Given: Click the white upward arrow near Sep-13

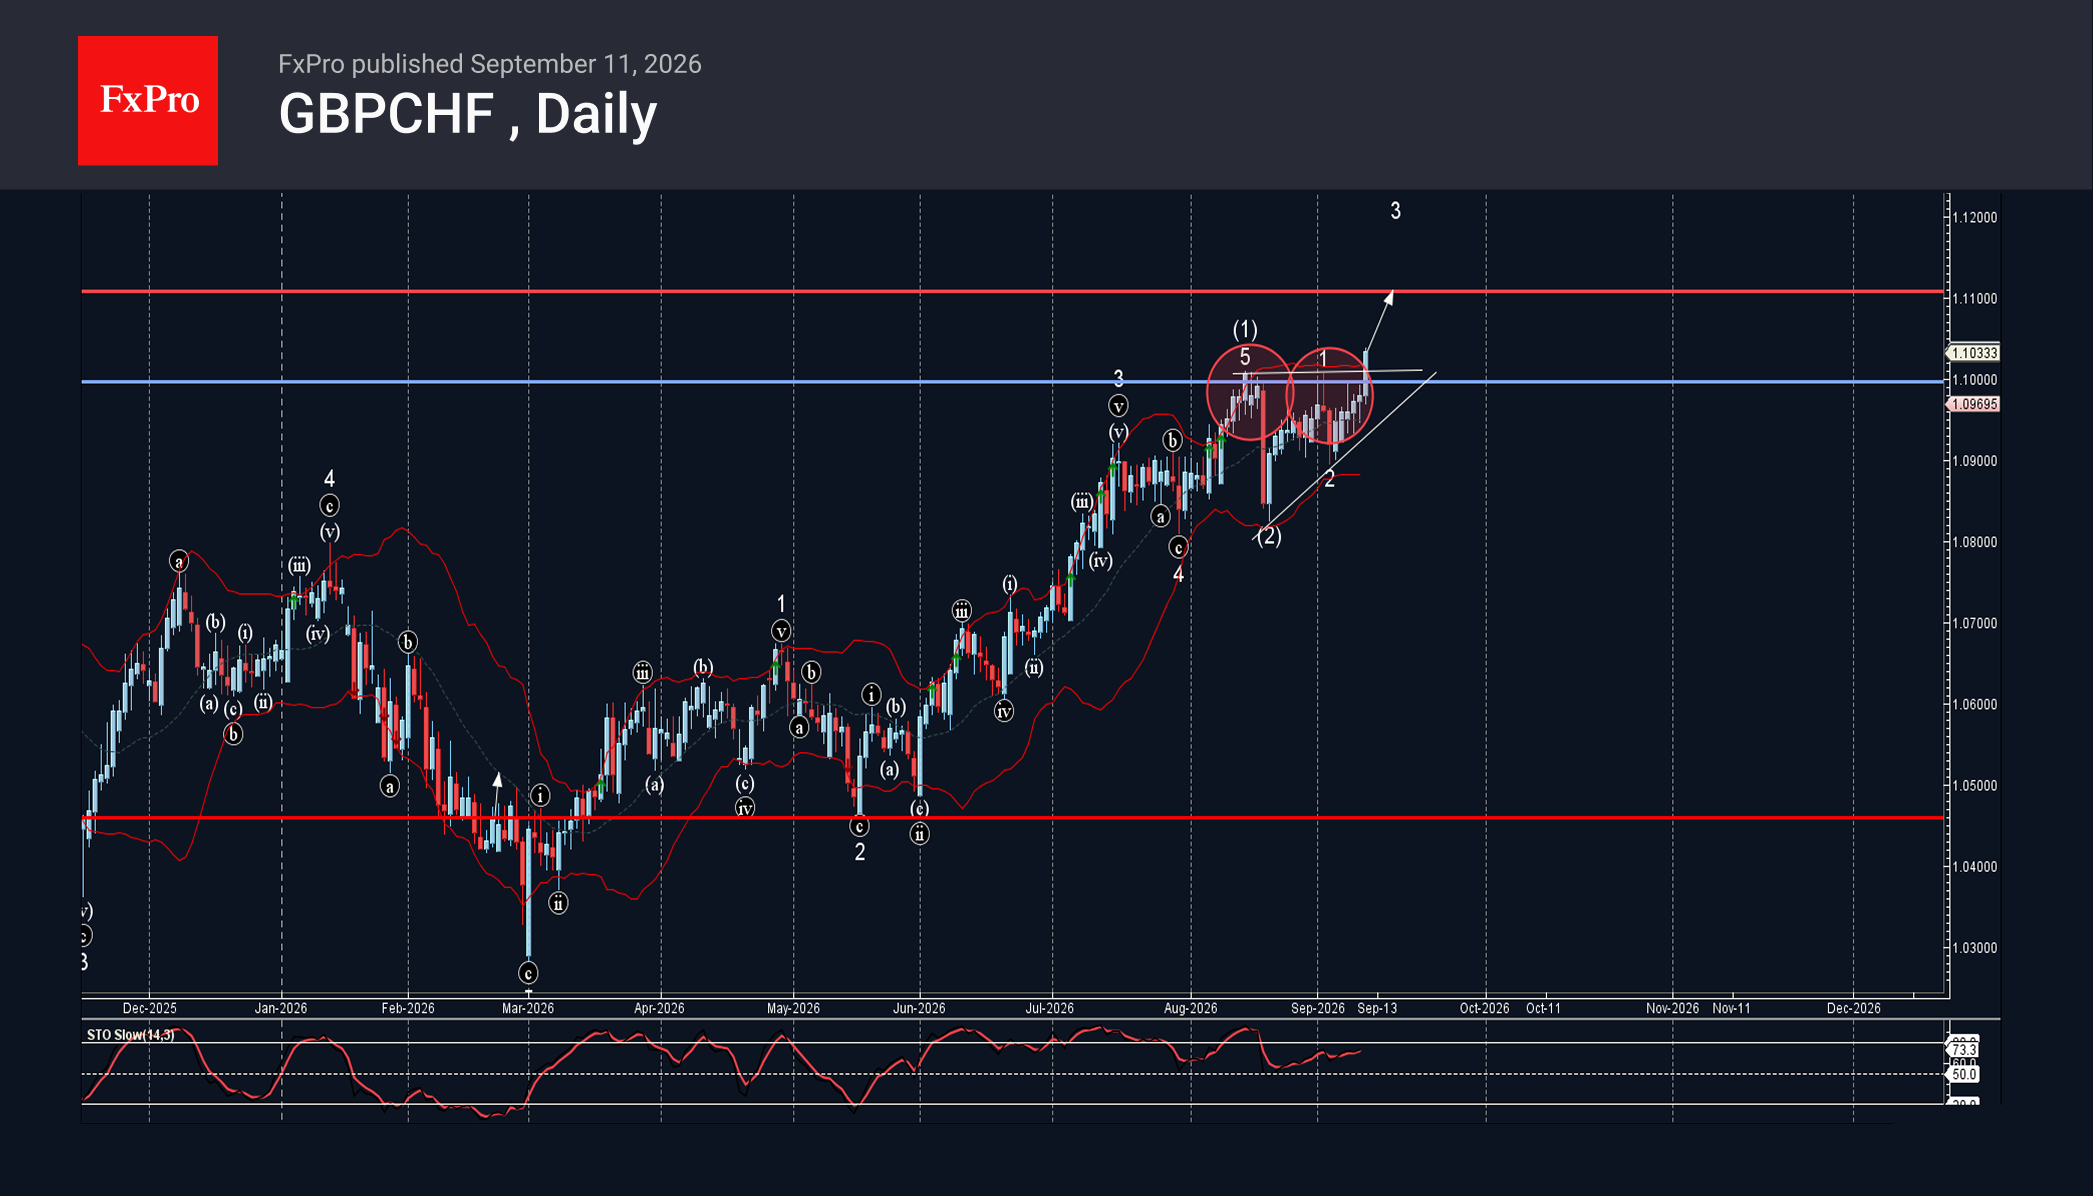Looking at the screenshot, I should (x=1379, y=322).
